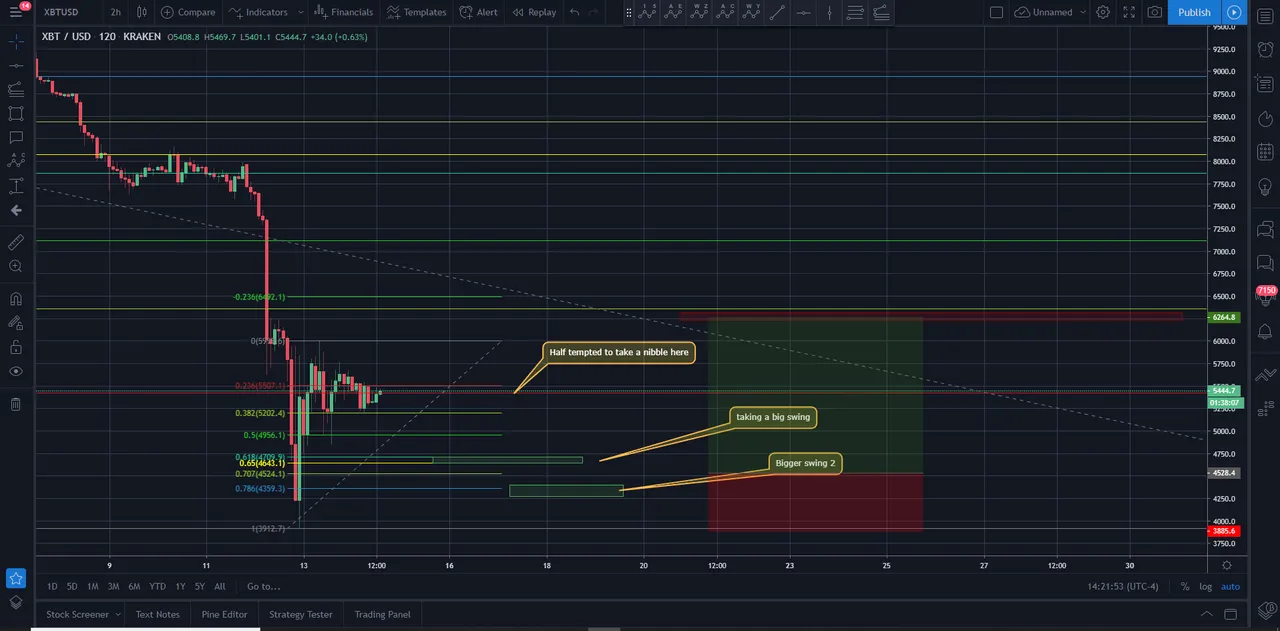This screenshot has height=631, width=1280.
Task: Open prediction and measurement tools in sidebar
Action: (15, 186)
